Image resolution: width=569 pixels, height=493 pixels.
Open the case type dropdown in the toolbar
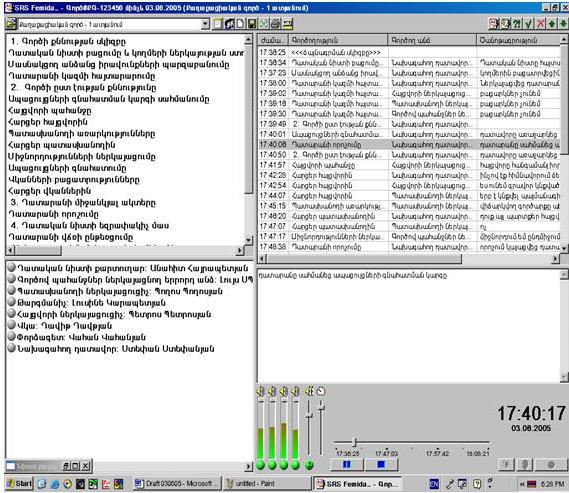click(x=205, y=24)
